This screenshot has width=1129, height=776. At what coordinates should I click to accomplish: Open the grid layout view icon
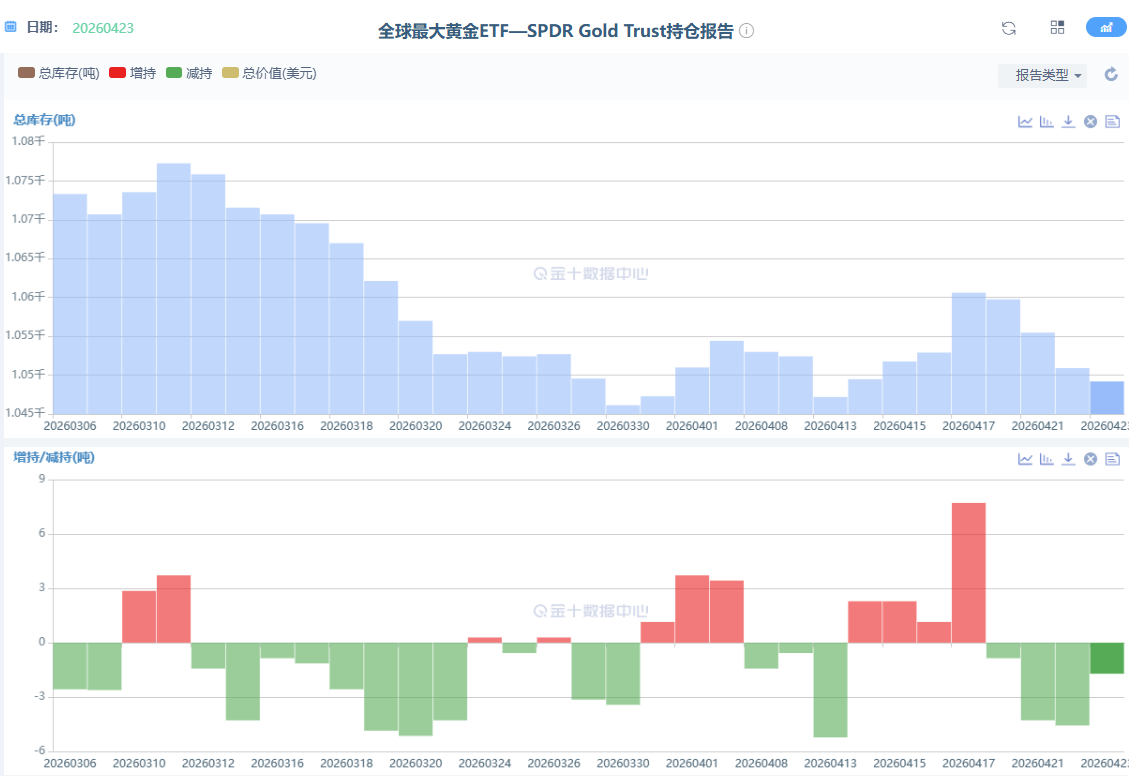coord(1057,28)
